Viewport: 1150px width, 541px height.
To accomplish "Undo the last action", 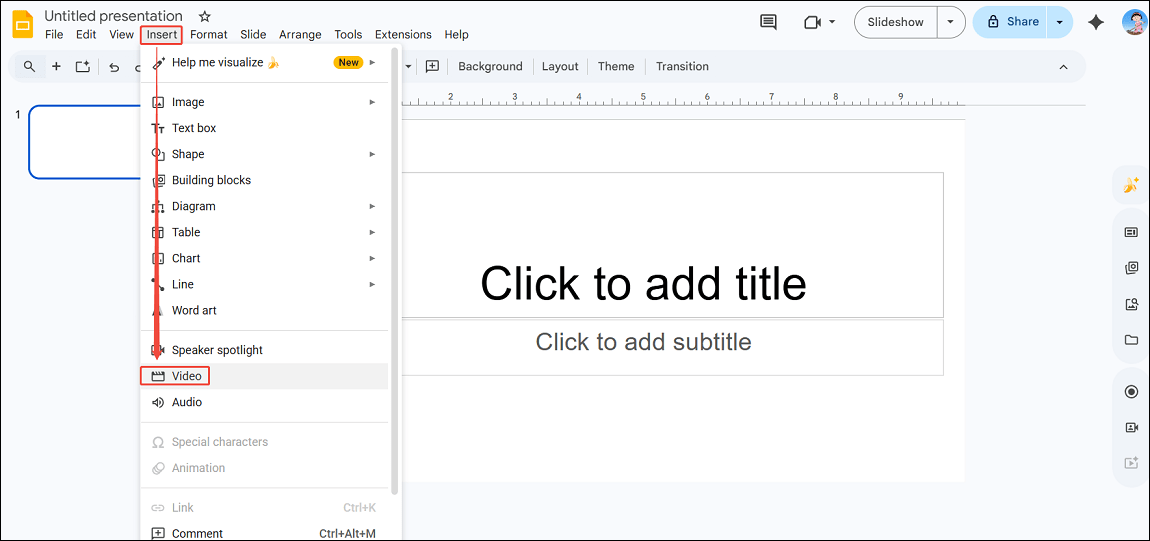I will tap(114, 67).
